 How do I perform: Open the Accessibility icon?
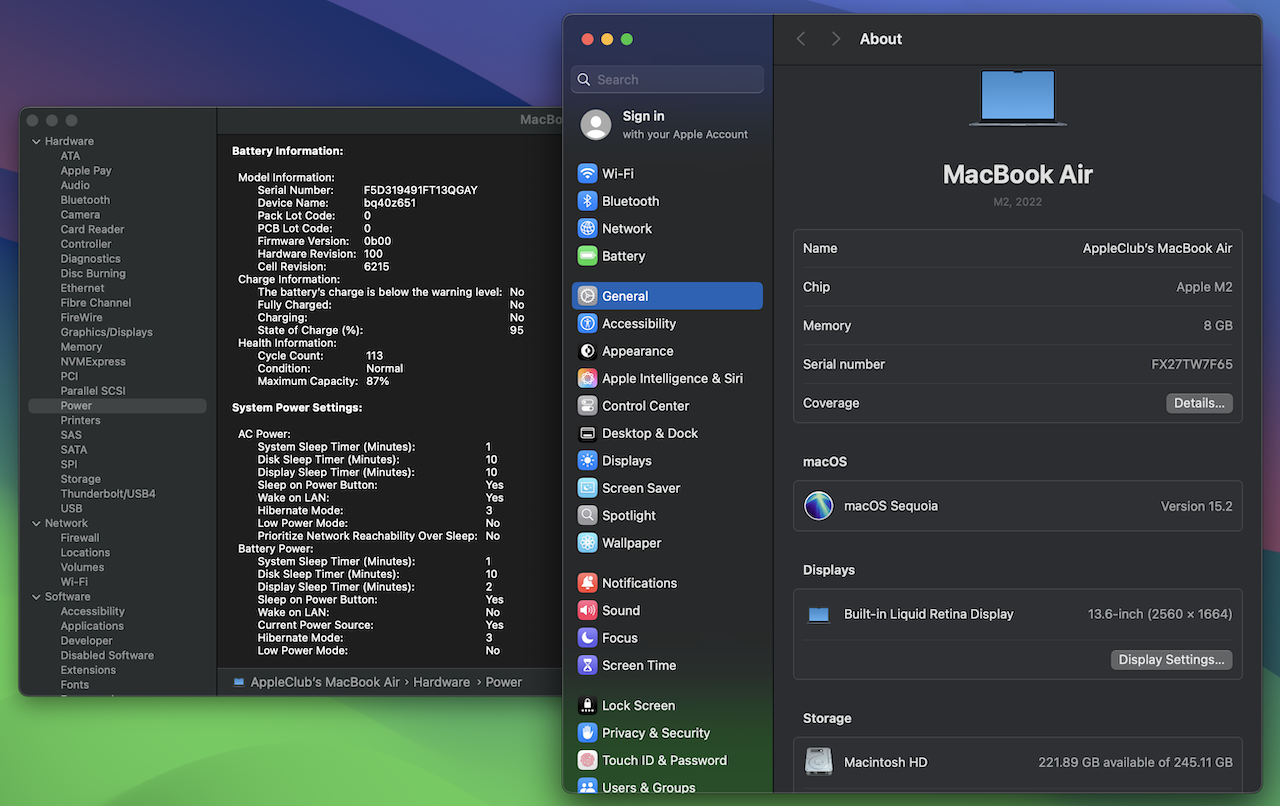tap(587, 324)
